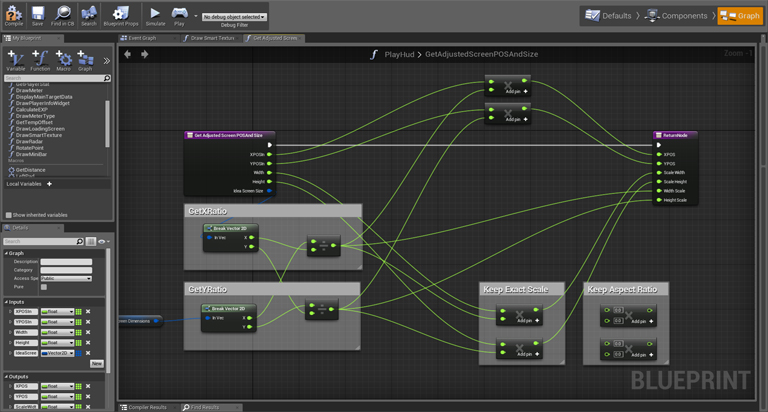This screenshot has height=412, width=768.
Task: Navigate back with the graph's left arrow
Action: click(x=128, y=54)
